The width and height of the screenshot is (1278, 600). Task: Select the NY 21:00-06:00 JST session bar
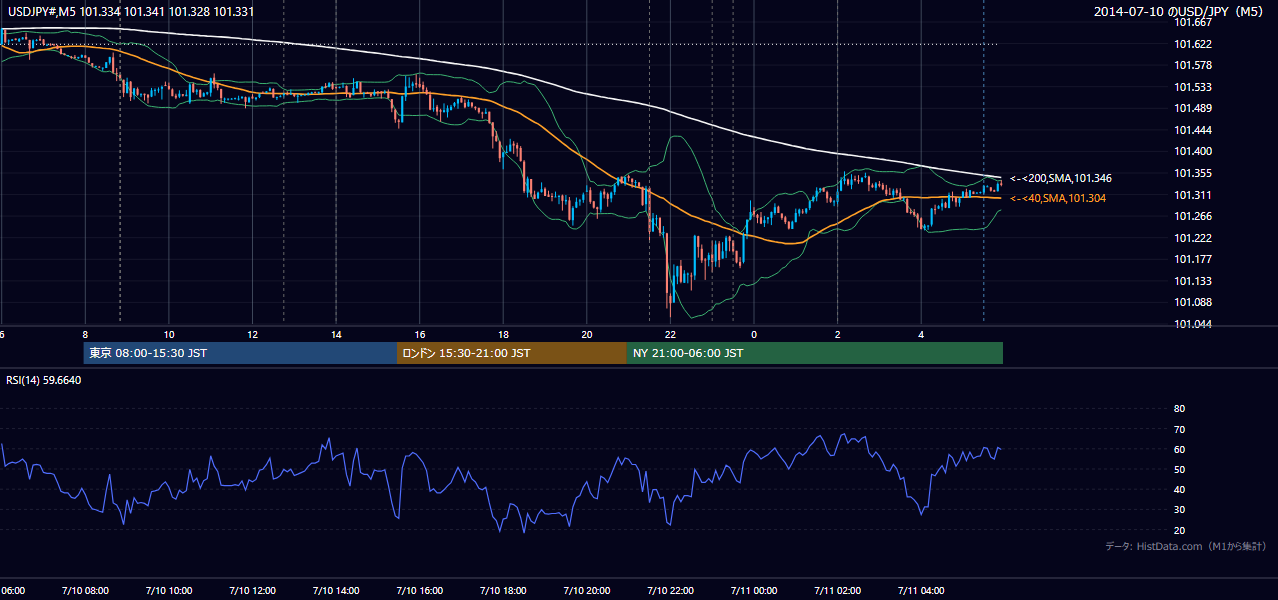click(x=815, y=353)
